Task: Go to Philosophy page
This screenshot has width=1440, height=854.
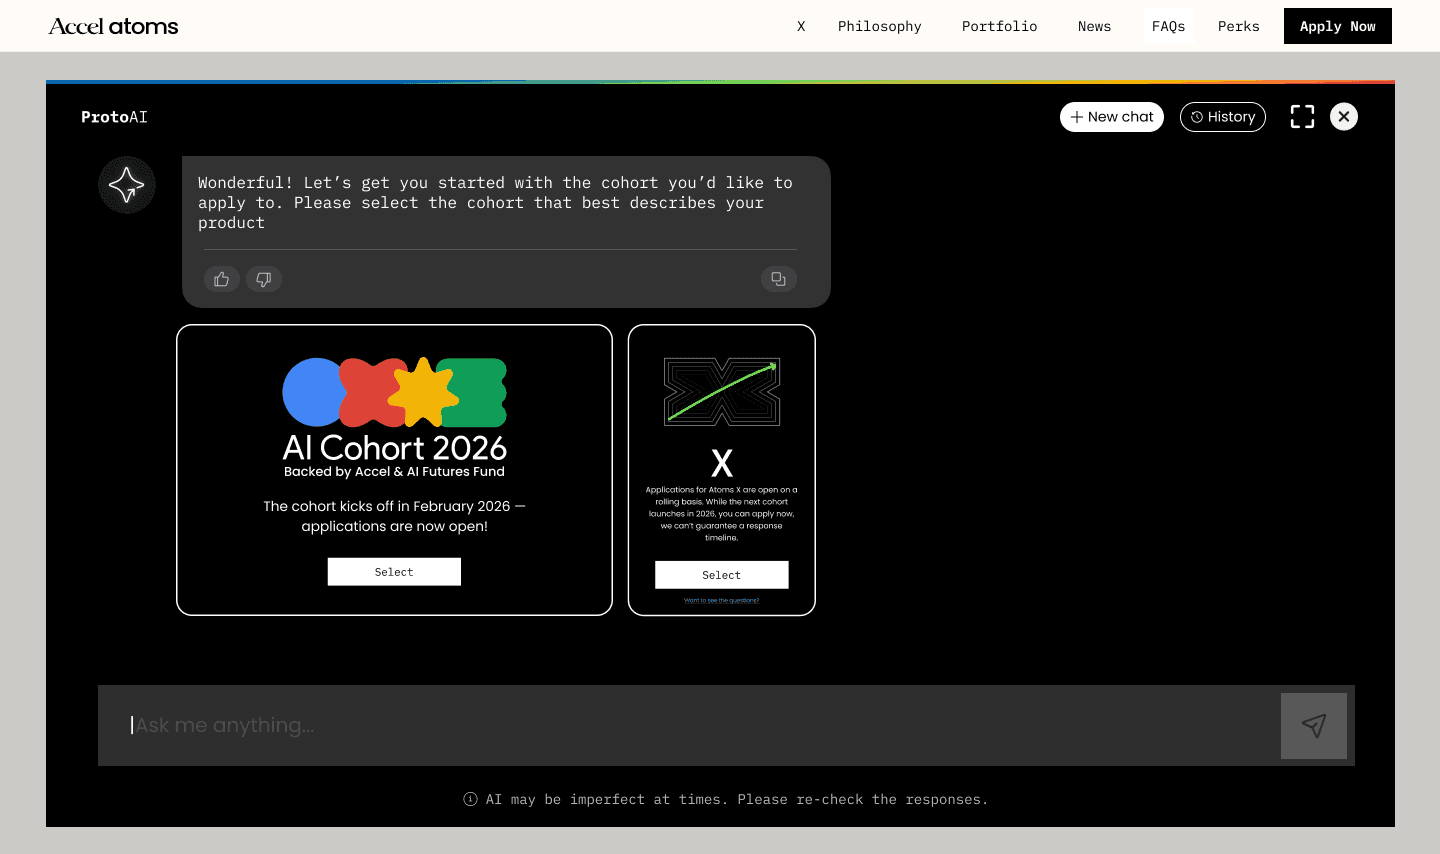Action: pos(880,26)
